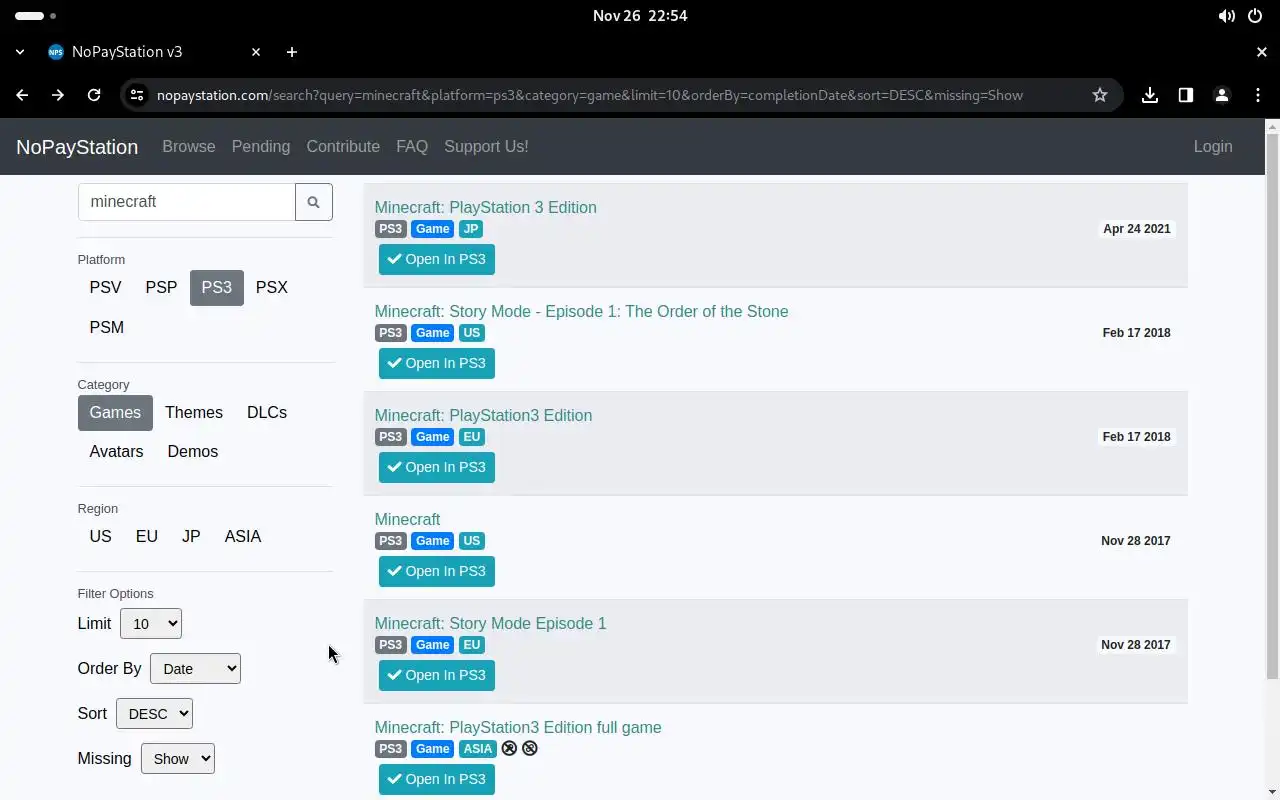This screenshot has height=800, width=1280.
Task: Bookmark this page with star icon
Action: pyautogui.click(x=1100, y=95)
